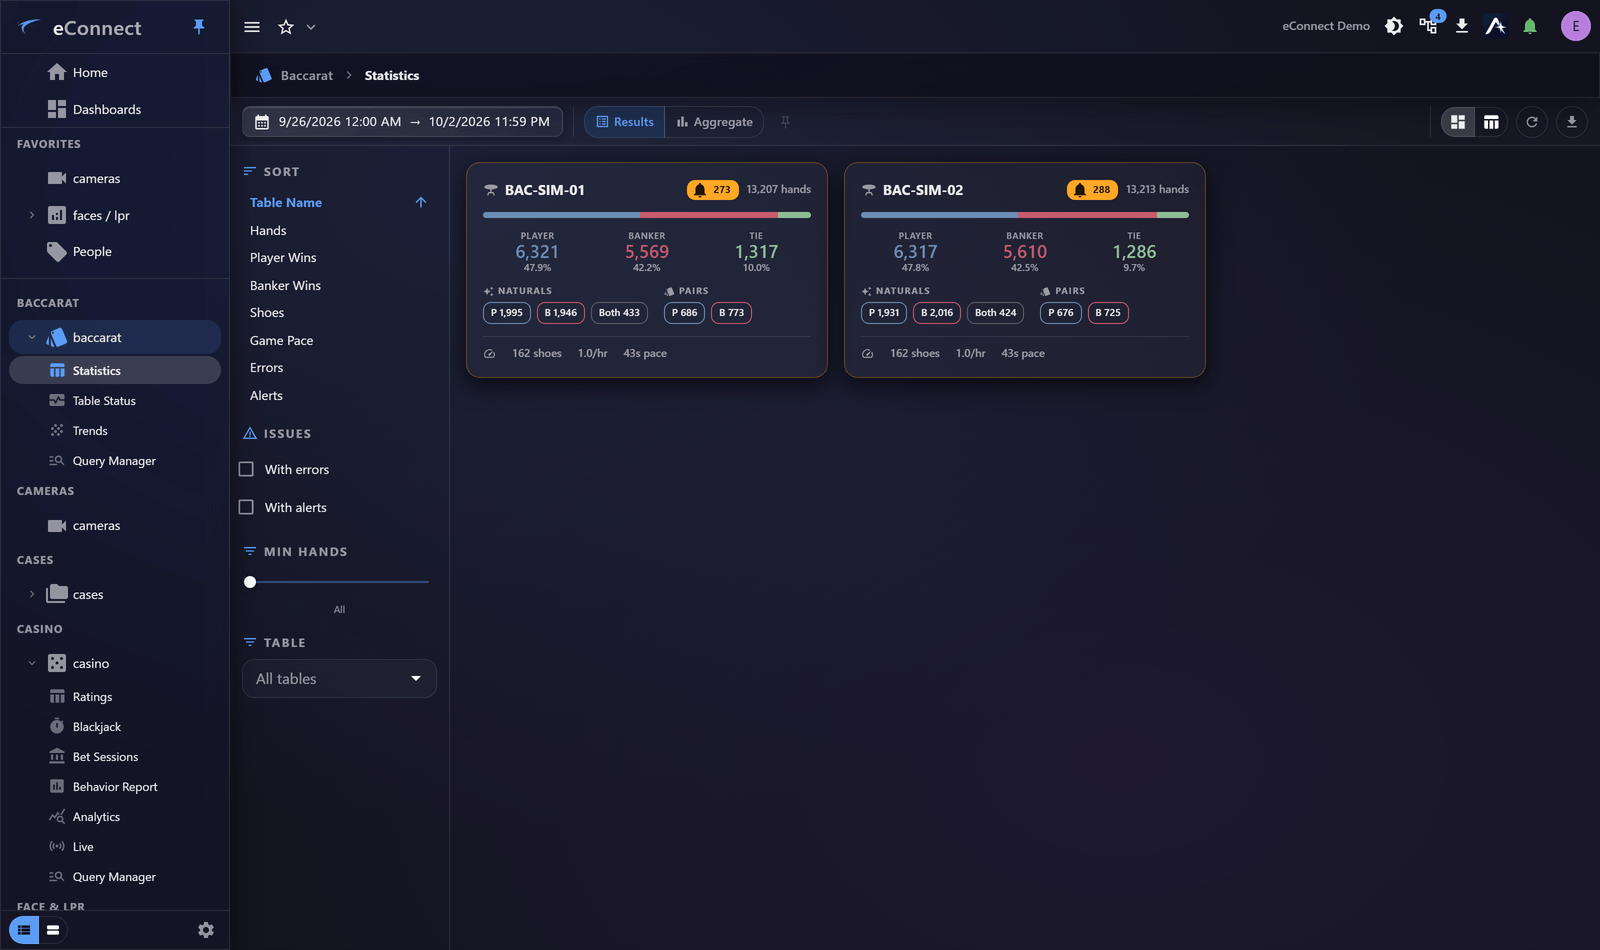Image resolution: width=1600 pixels, height=950 pixels.
Task: Collapse the baccarat tree group
Action: pyautogui.click(x=32, y=337)
